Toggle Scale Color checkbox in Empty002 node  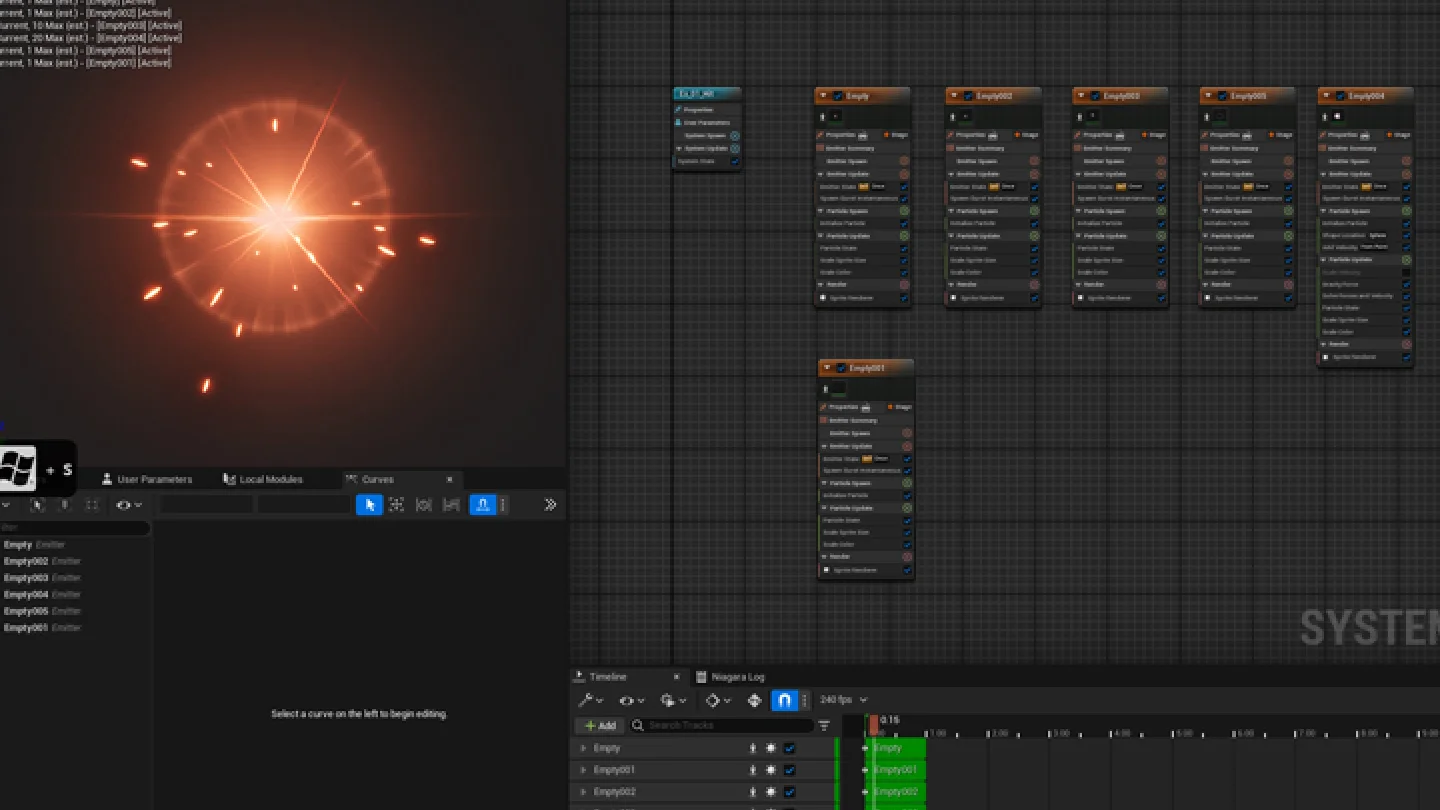tap(1035, 272)
